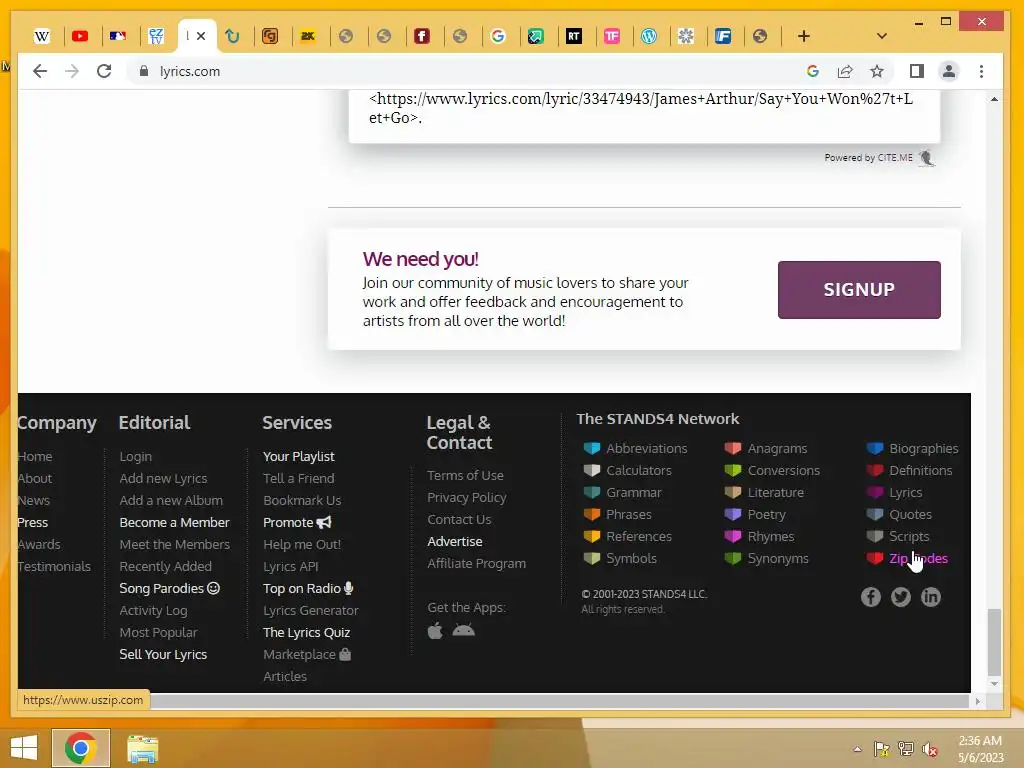
Task: Click the scroll up arrow
Action: click(x=994, y=99)
